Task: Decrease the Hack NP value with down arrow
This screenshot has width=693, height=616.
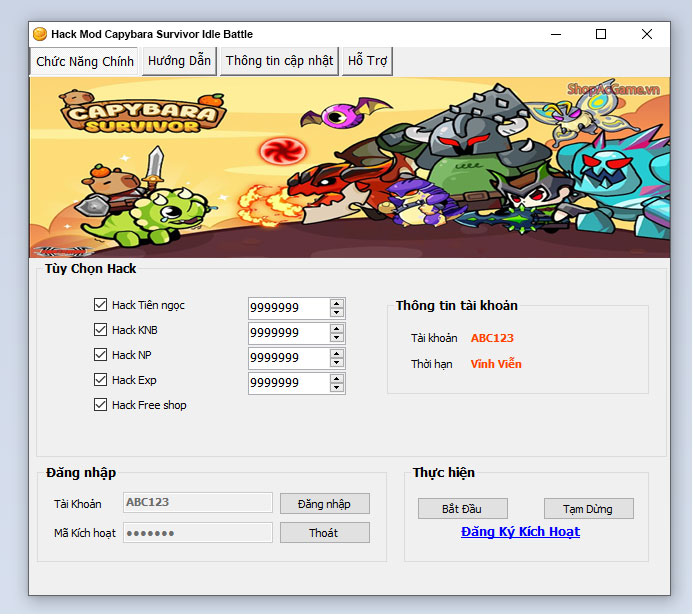Action: click(336, 362)
